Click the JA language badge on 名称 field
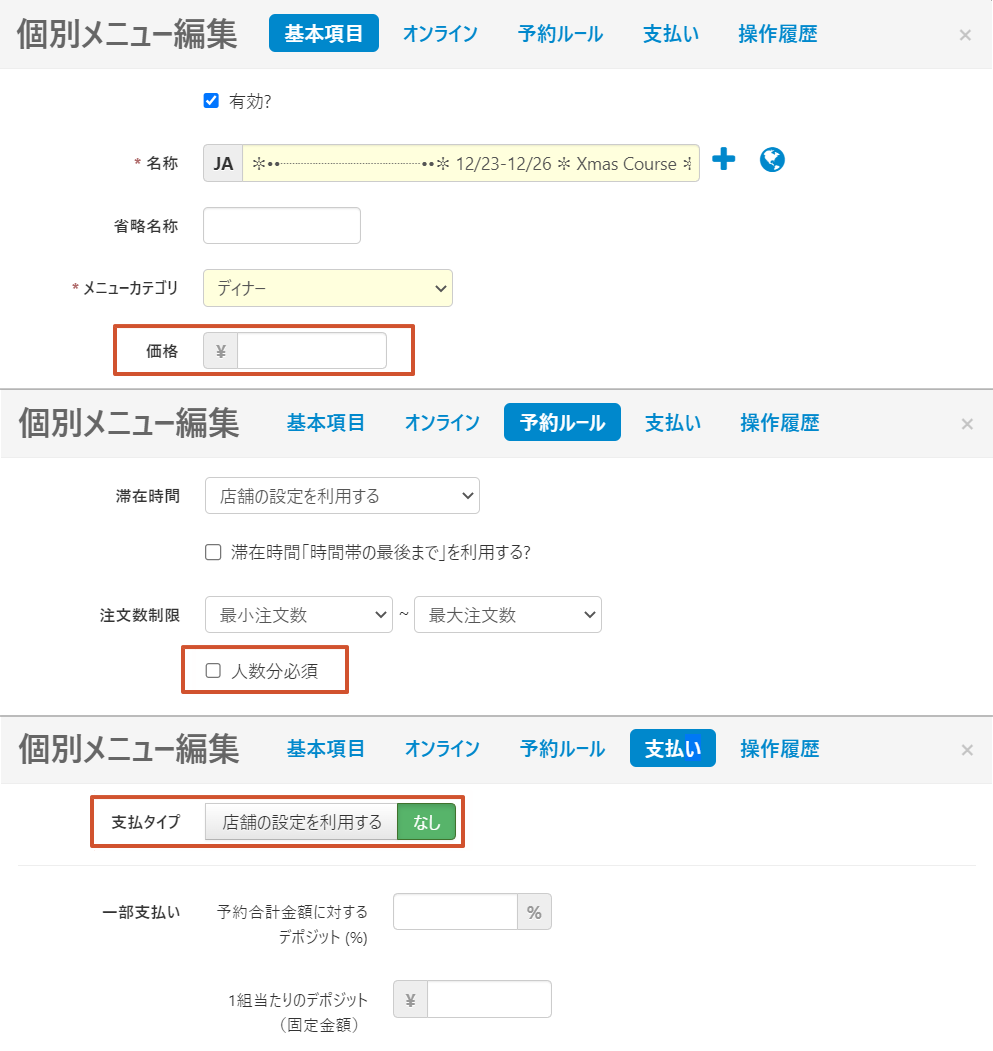The height and width of the screenshot is (1051, 993). 223,164
